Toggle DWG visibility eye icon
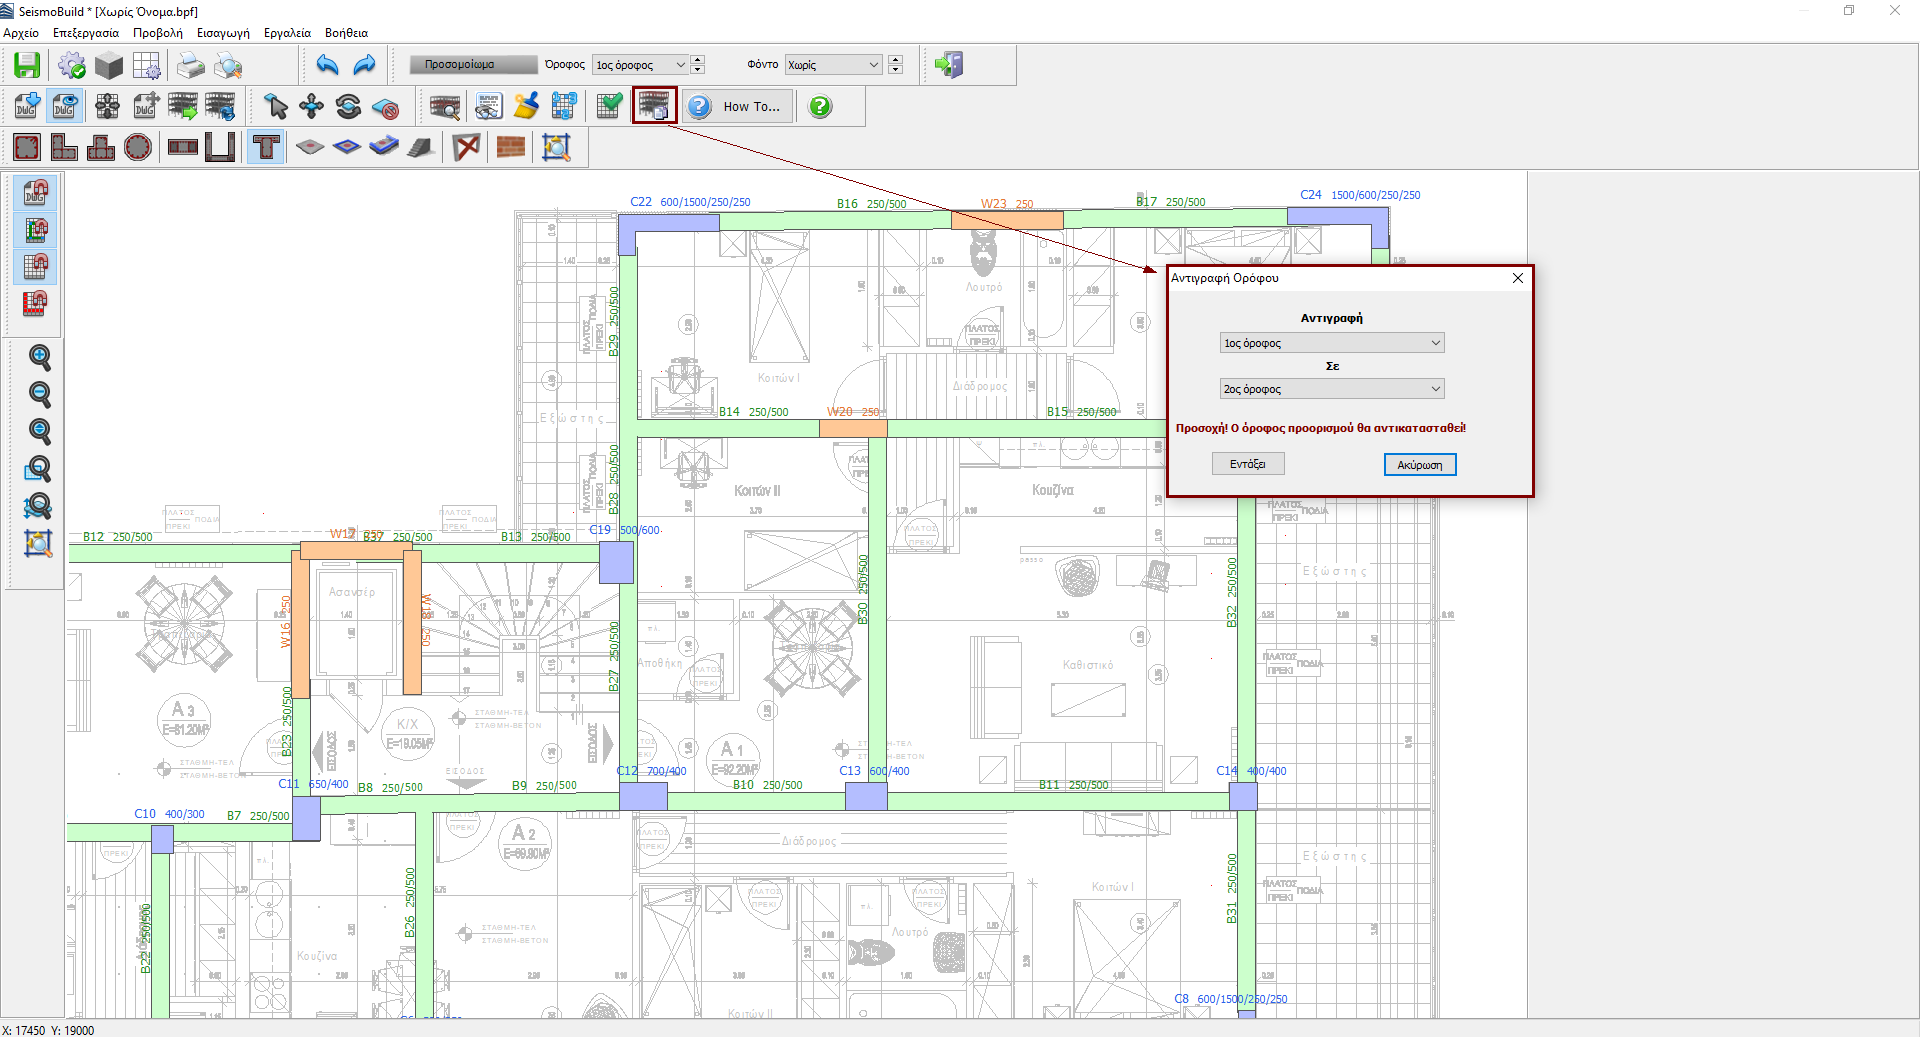The image size is (1920, 1037). pos(65,106)
